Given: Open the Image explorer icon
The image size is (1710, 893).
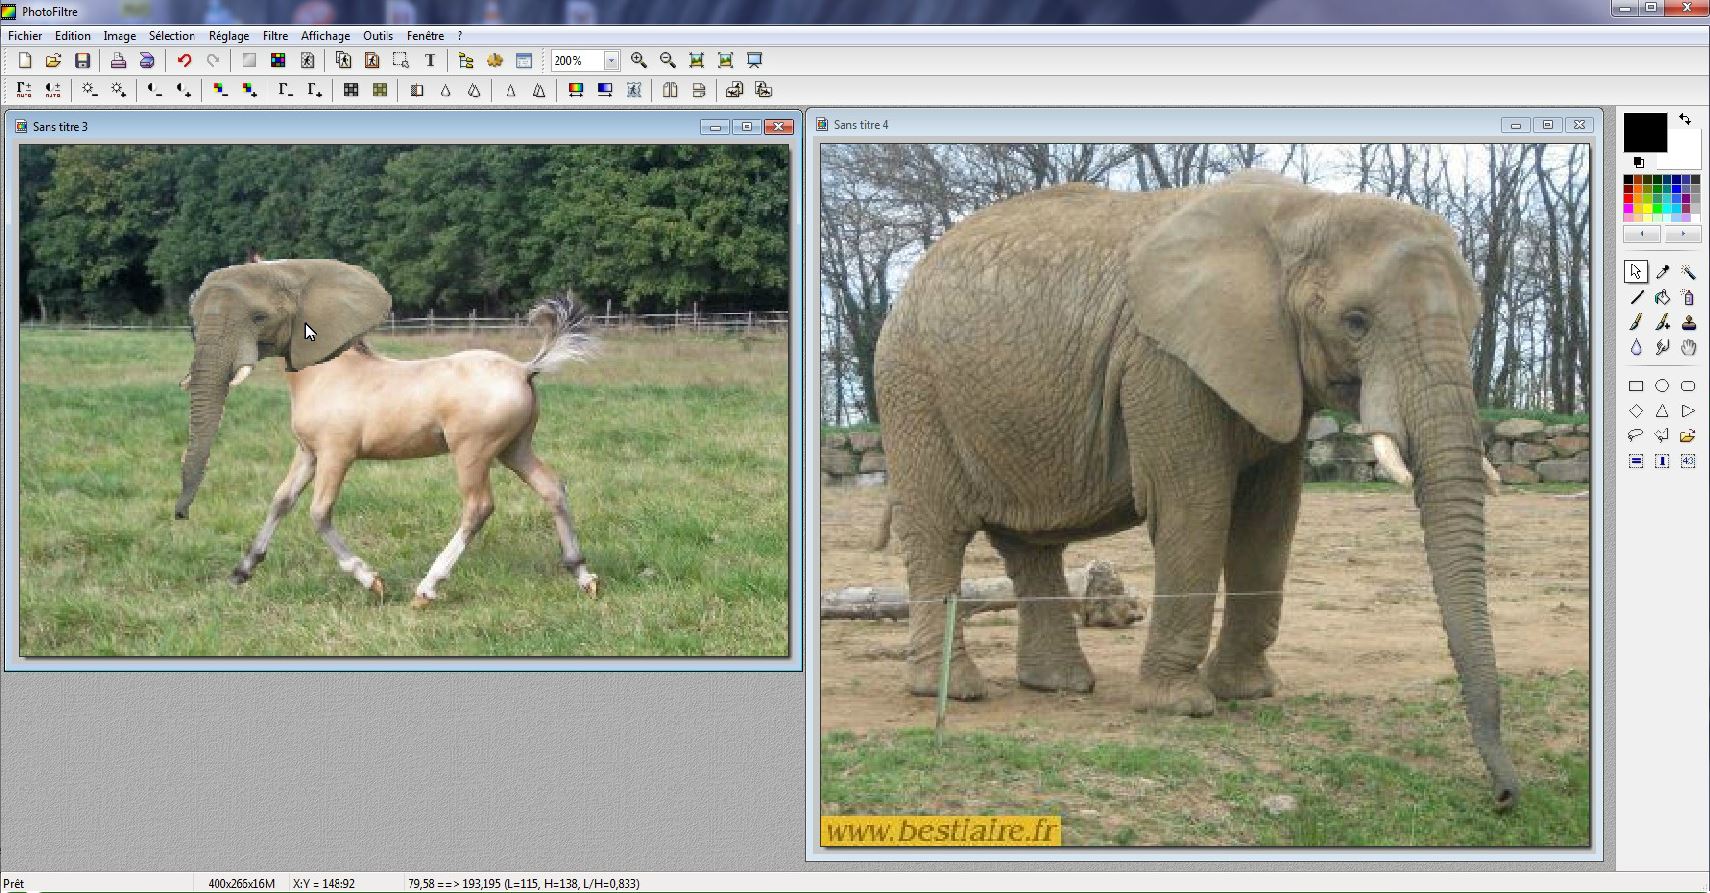Looking at the screenshot, I should [x=466, y=61].
